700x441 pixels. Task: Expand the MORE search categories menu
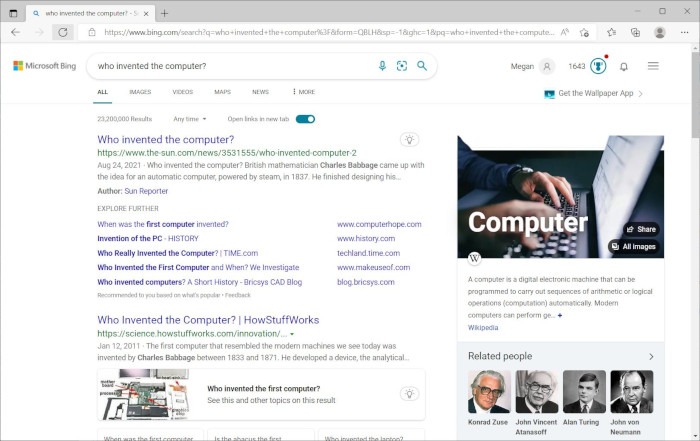coord(304,92)
